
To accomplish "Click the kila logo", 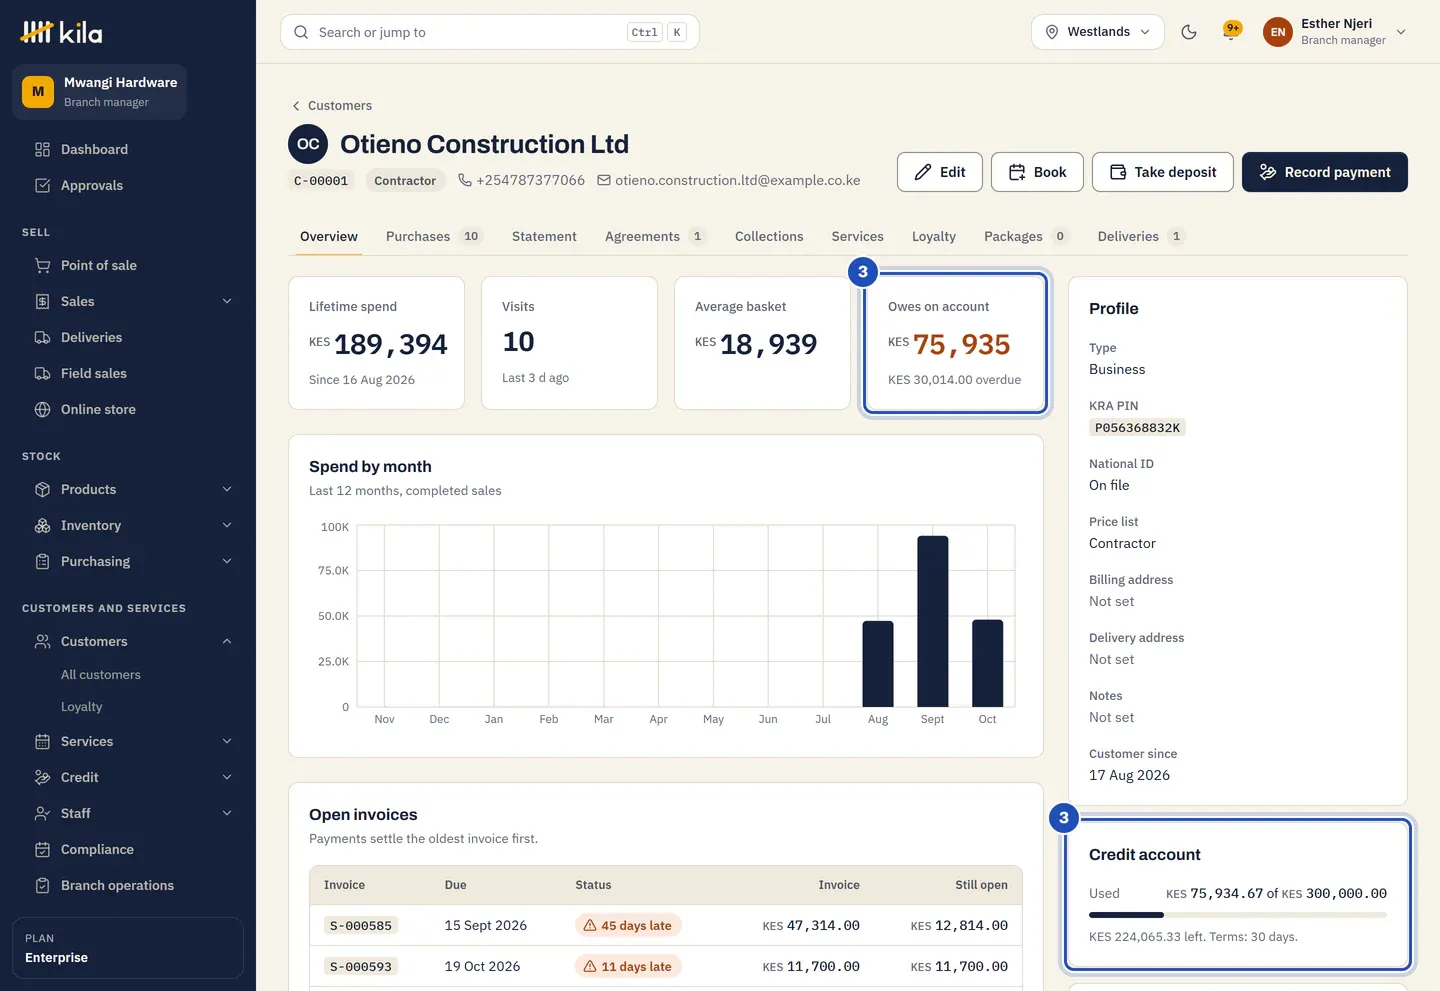I will (x=62, y=32).
